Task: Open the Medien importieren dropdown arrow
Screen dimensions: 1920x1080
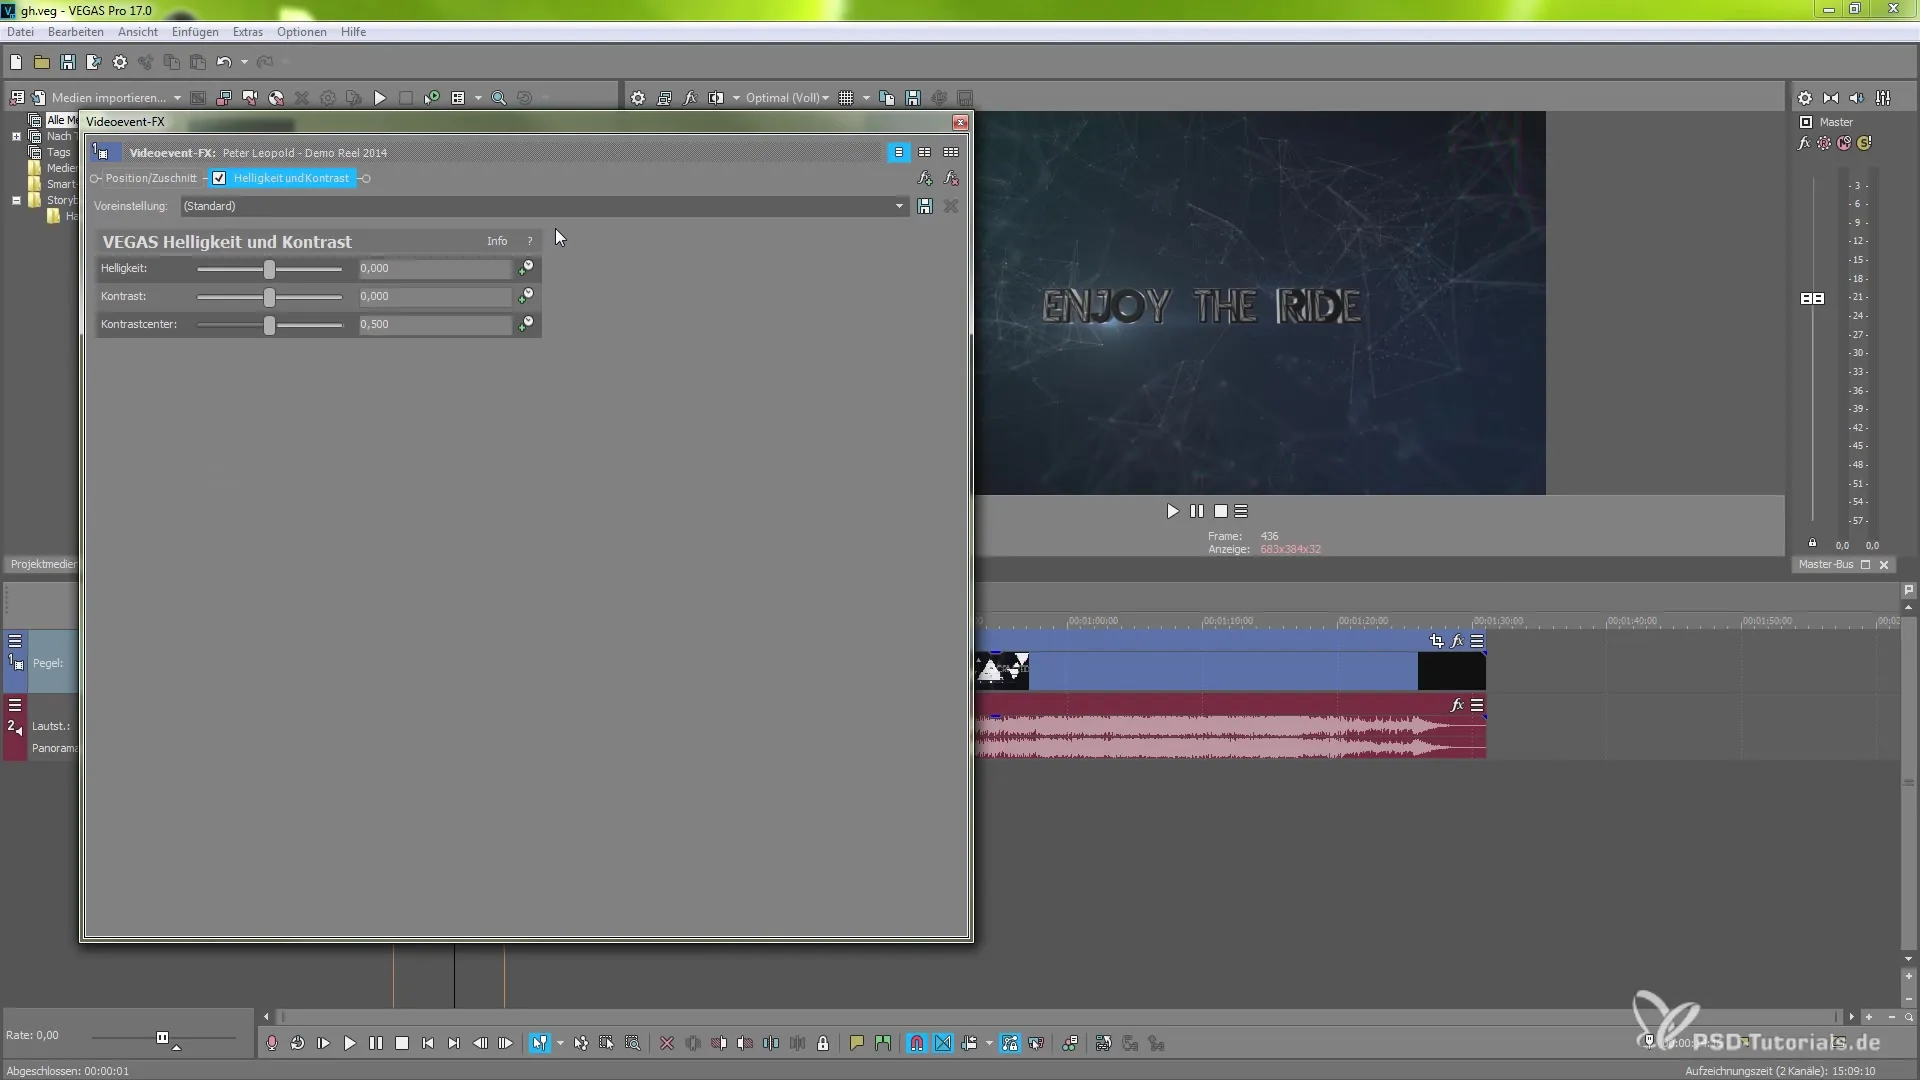Action: pyautogui.click(x=177, y=98)
